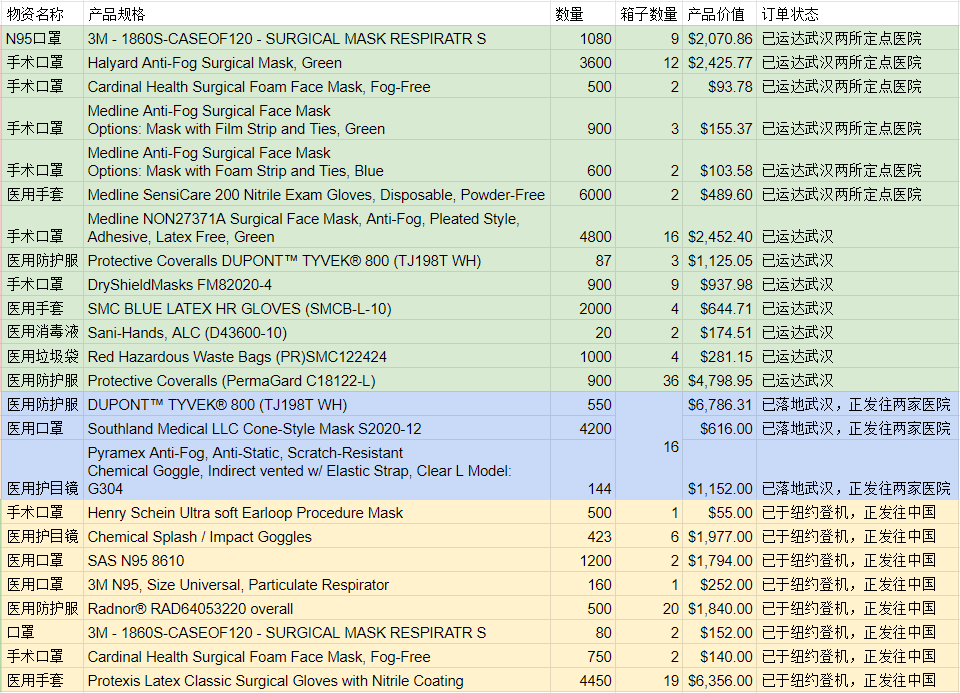This screenshot has height=693, width=960.
Task: Click the 医用垃圾袋 cell
Action: coord(42,356)
